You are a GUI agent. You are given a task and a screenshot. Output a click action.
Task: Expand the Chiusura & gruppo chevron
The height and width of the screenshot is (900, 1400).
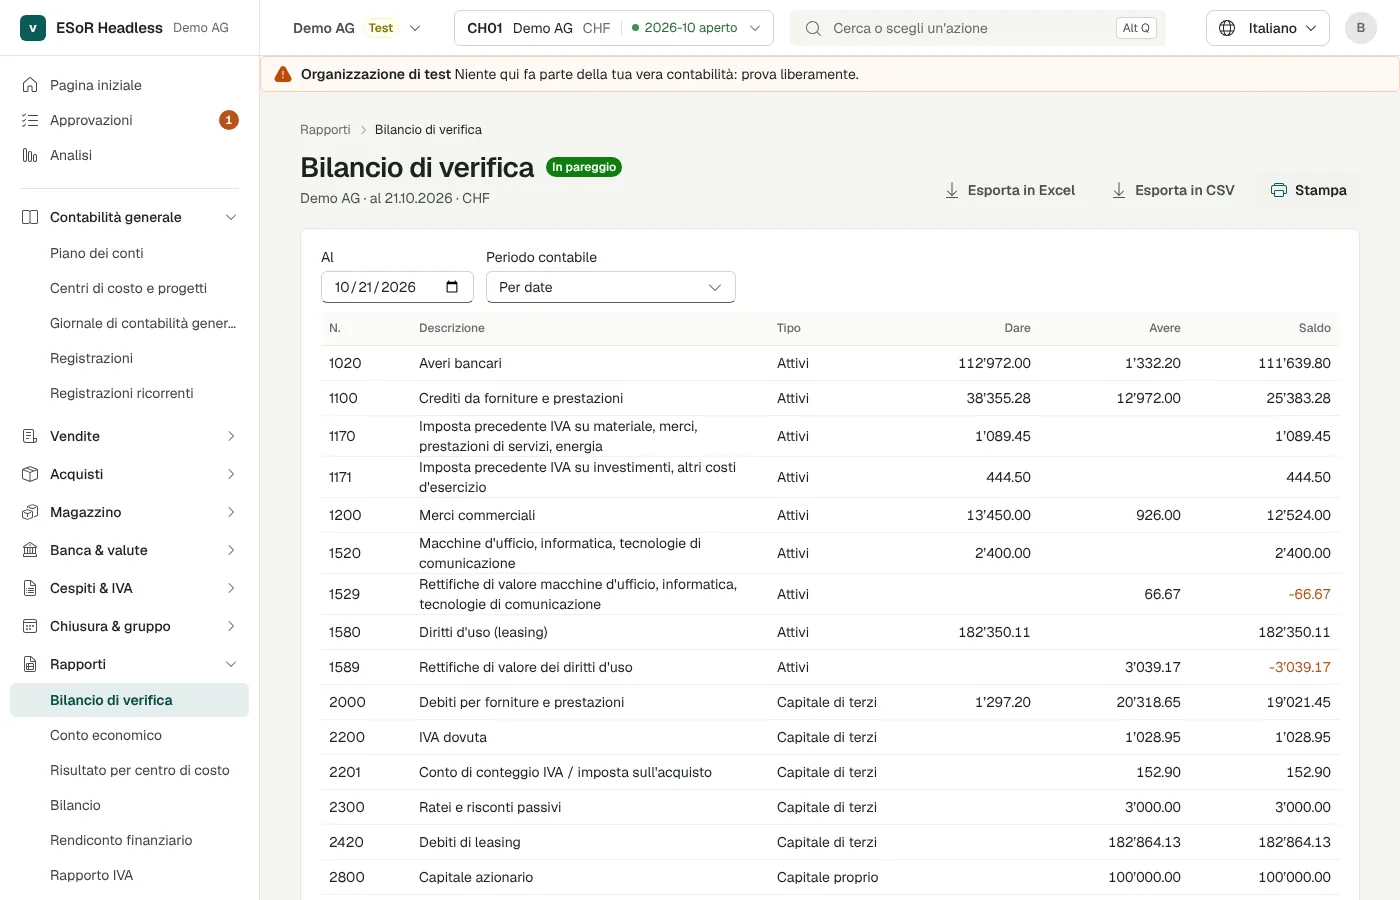coord(231,626)
